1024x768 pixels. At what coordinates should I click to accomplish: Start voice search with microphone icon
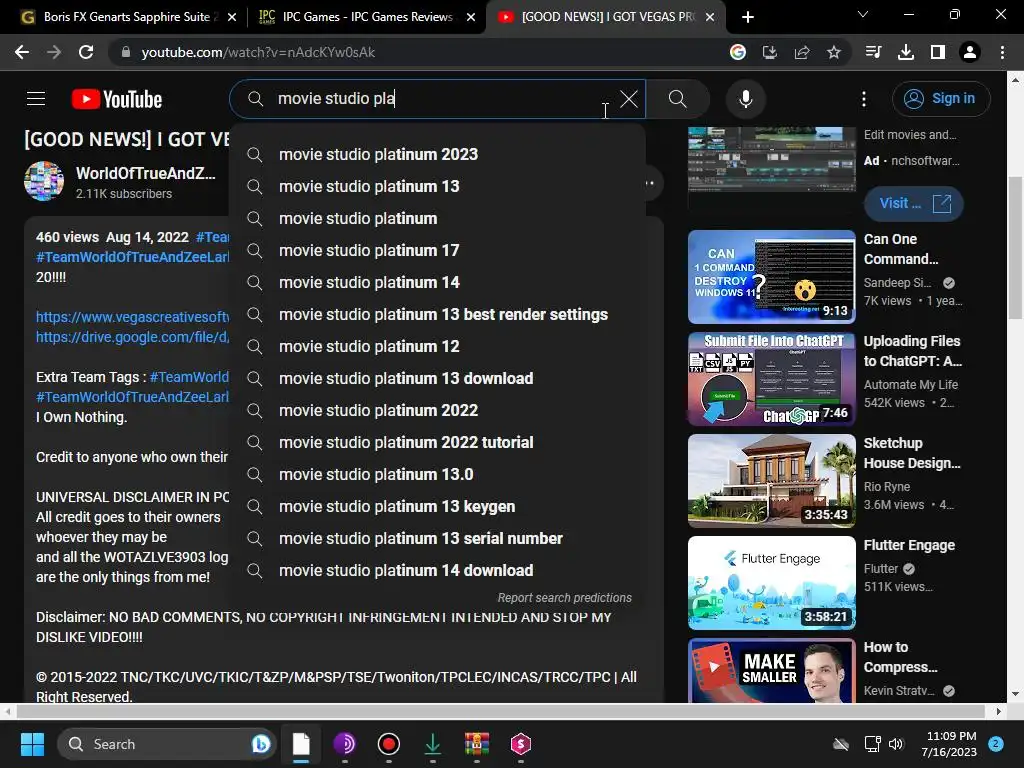(746, 99)
